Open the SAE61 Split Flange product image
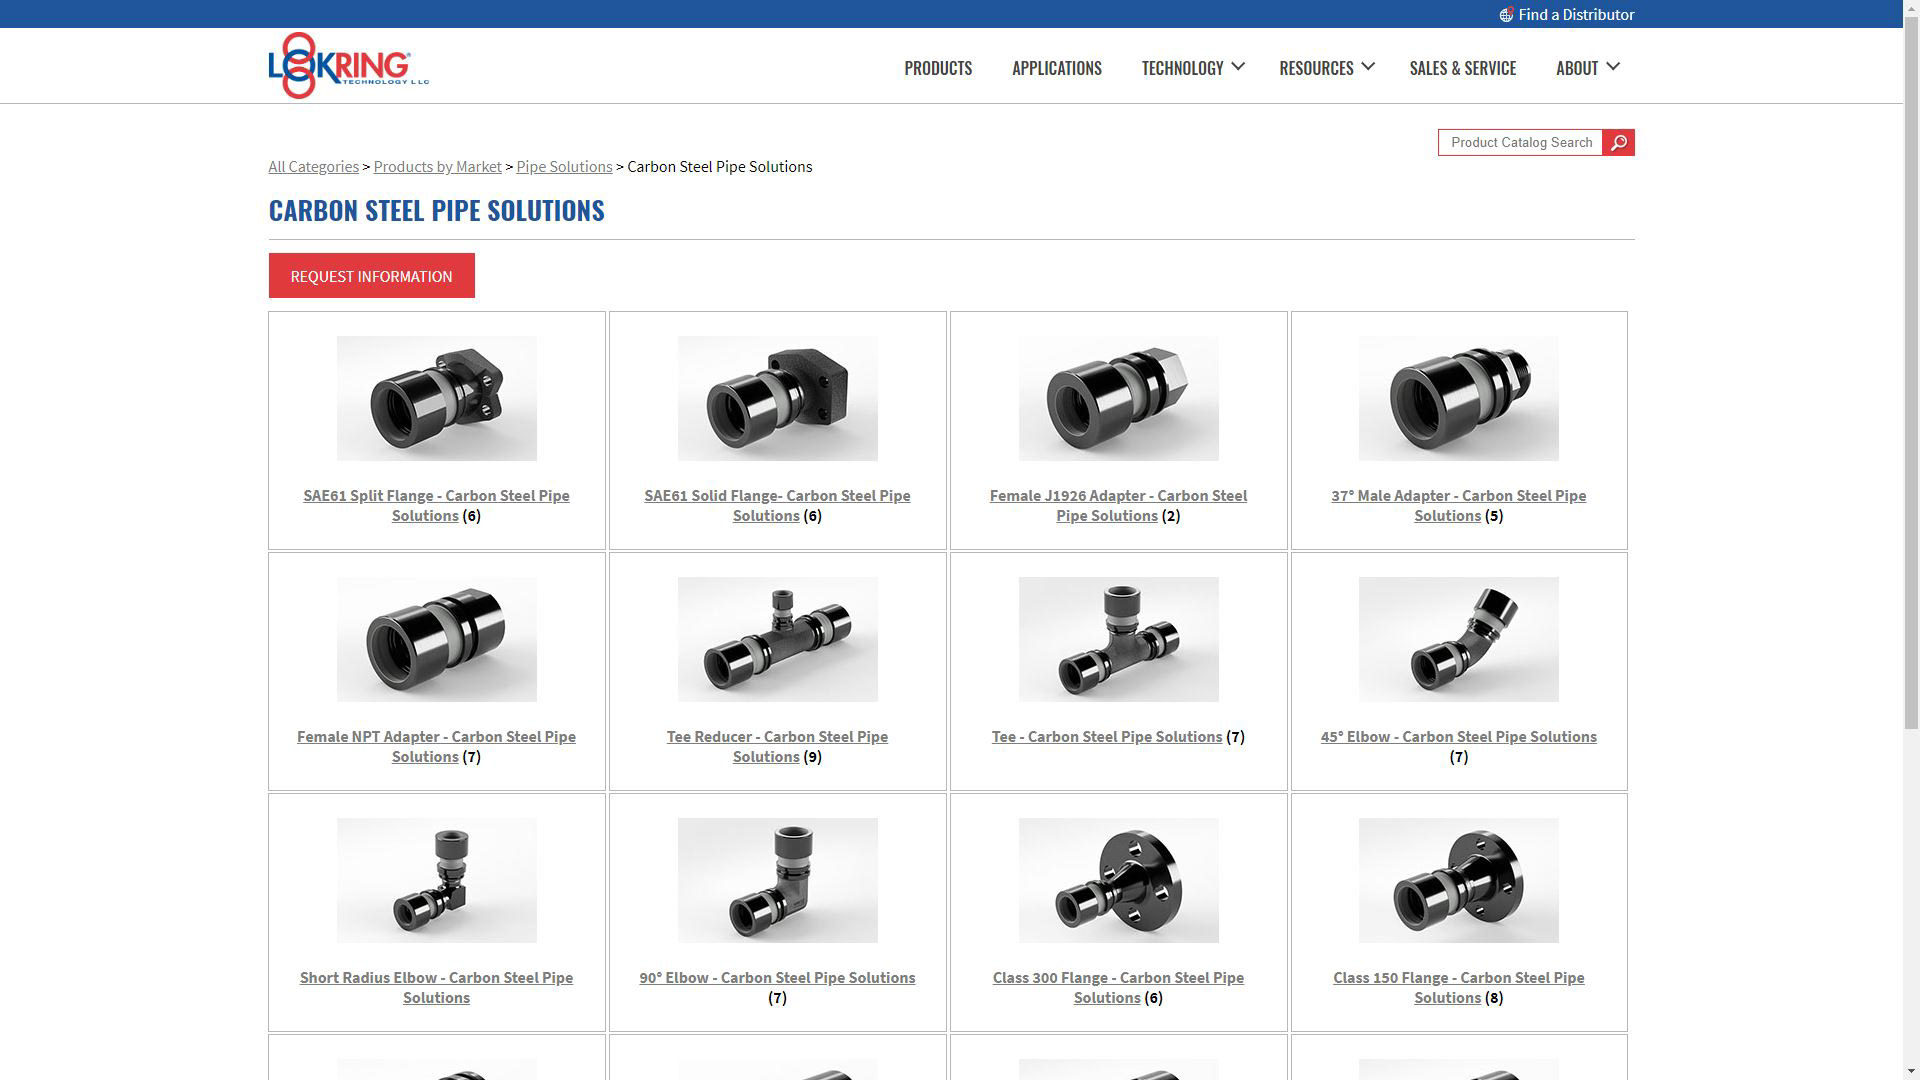The width and height of the screenshot is (1920, 1080). [x=436, y=398]
